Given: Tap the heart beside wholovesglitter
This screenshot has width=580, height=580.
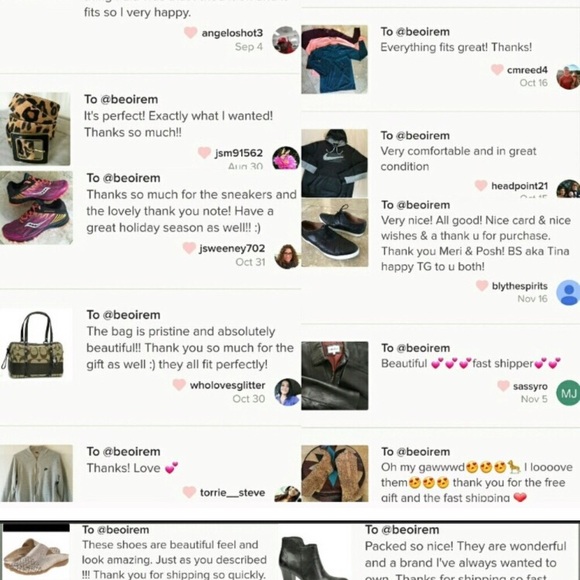Looking at the screenshot, I should [x=179, y=385].
